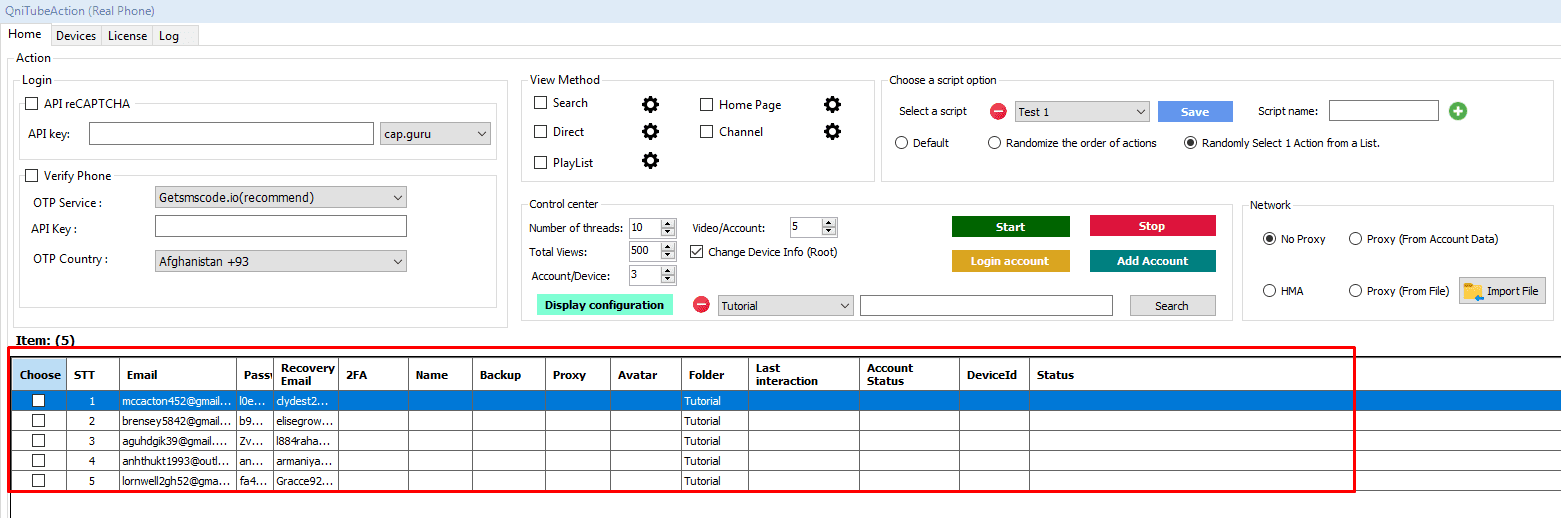Click the Add Account button
The image size is (1561, 518).
click(1152, 261)
